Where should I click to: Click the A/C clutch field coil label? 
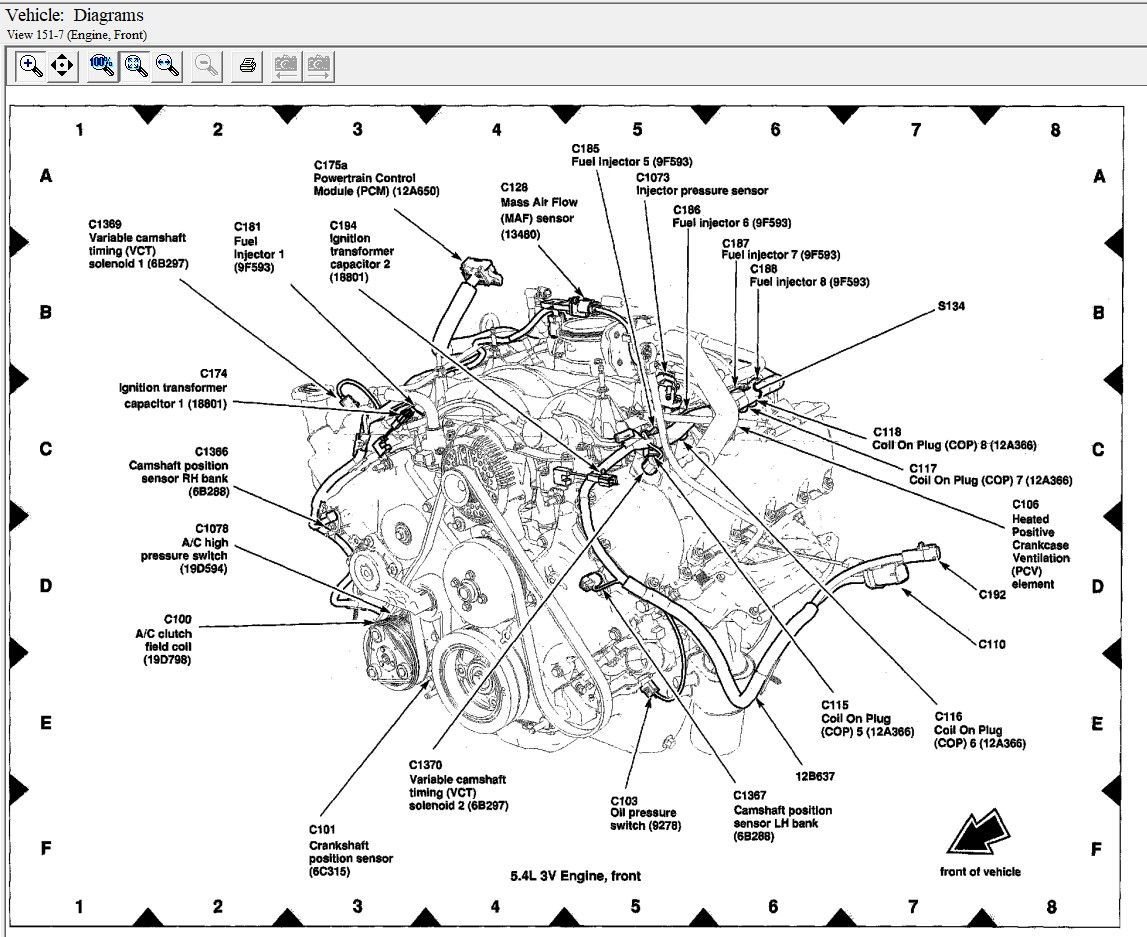pos(163,639)
